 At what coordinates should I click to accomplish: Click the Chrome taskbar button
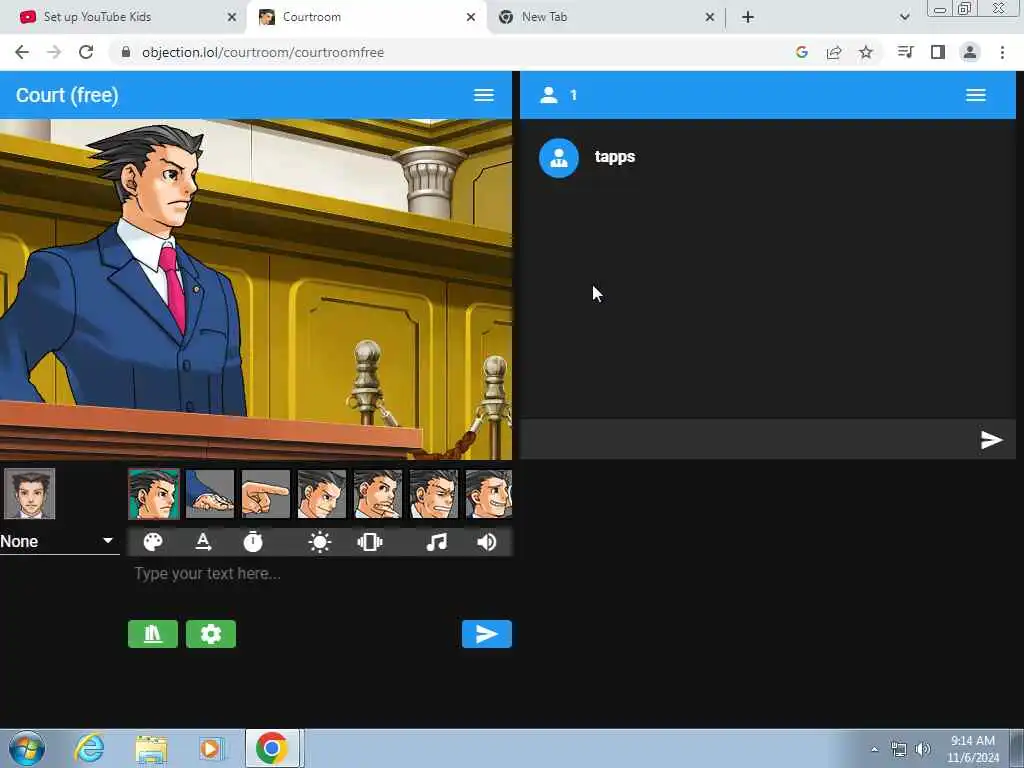(x=272, y=748)
